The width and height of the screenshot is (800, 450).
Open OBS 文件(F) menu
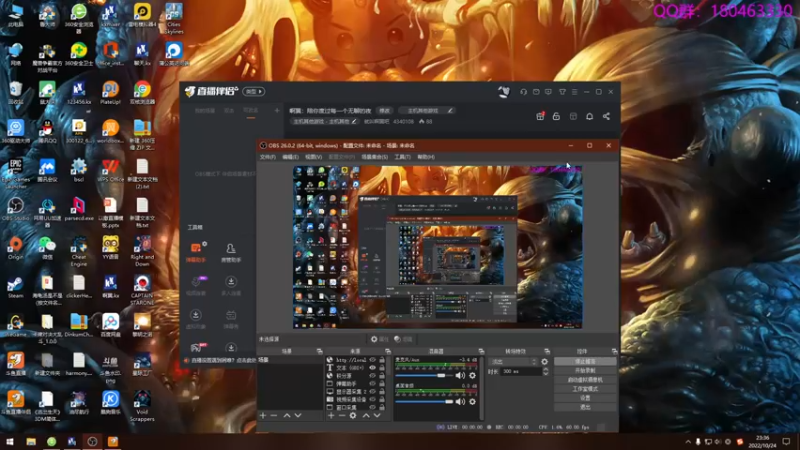pyautogui.click(x=268, y=157)
